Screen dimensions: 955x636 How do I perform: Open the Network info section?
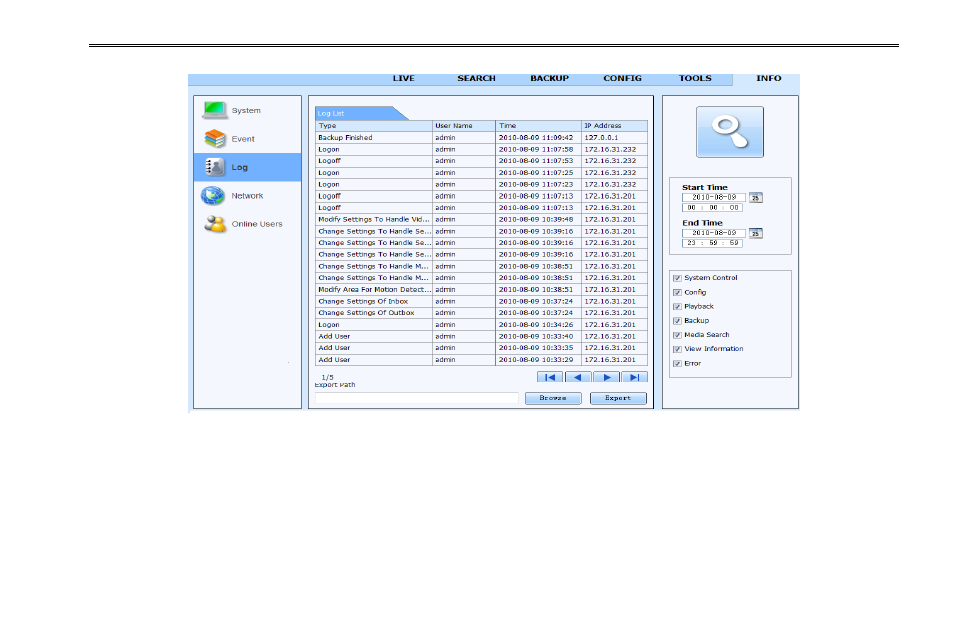247,196
